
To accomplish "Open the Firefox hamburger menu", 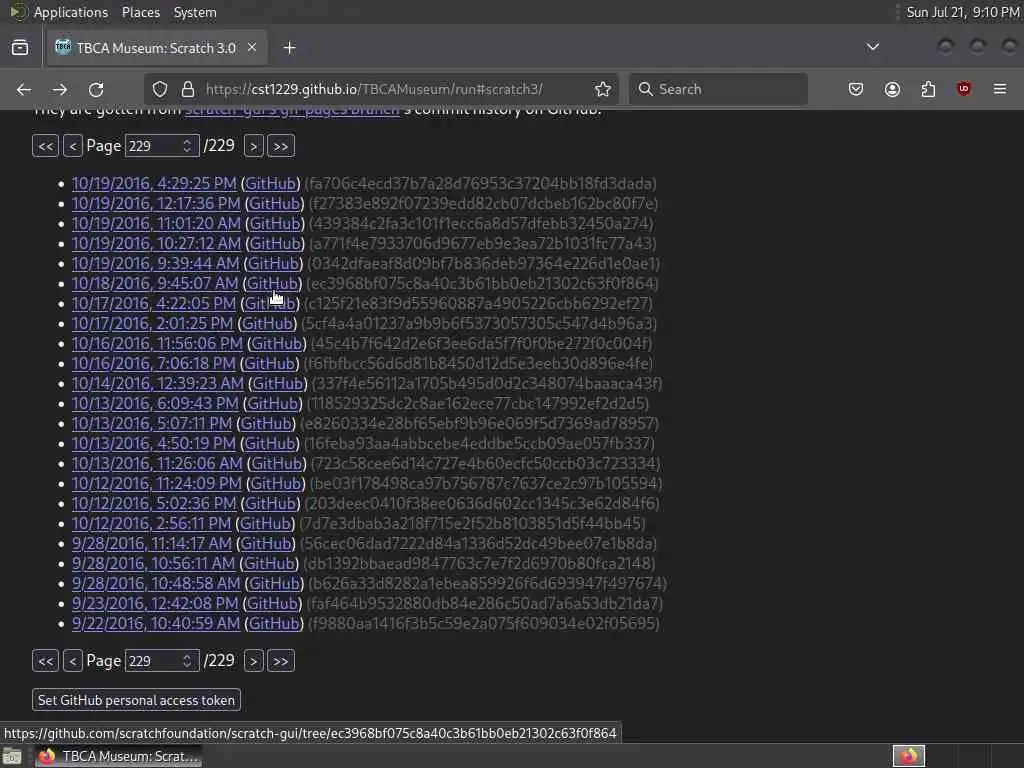I will (1000, 89).
